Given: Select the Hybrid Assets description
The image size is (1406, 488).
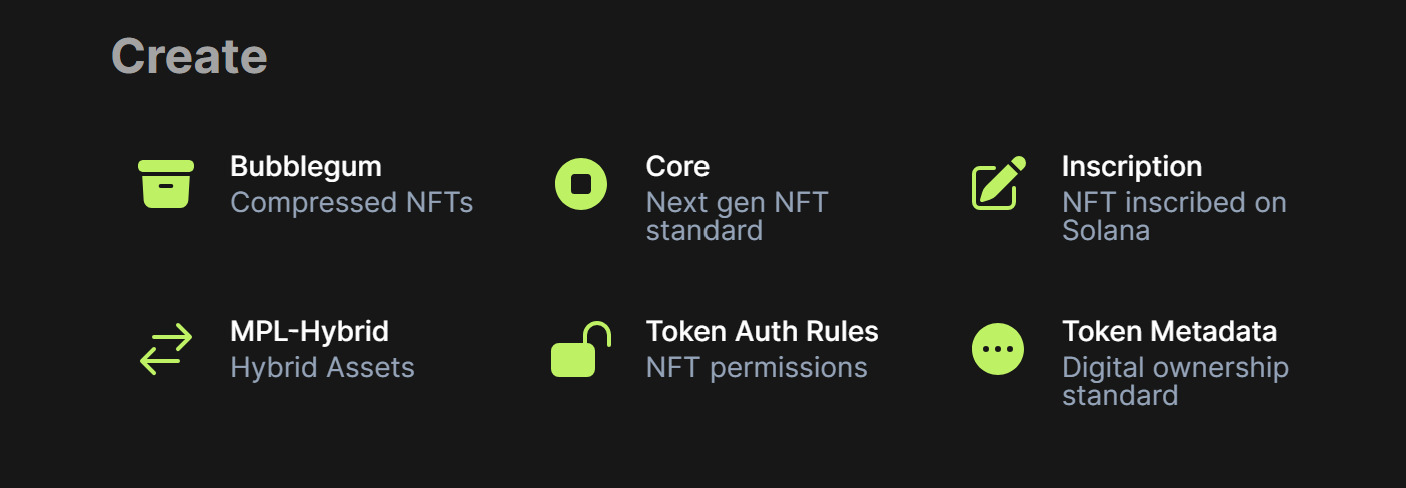Looking at the screenshot, I should (x=322, y=368).
